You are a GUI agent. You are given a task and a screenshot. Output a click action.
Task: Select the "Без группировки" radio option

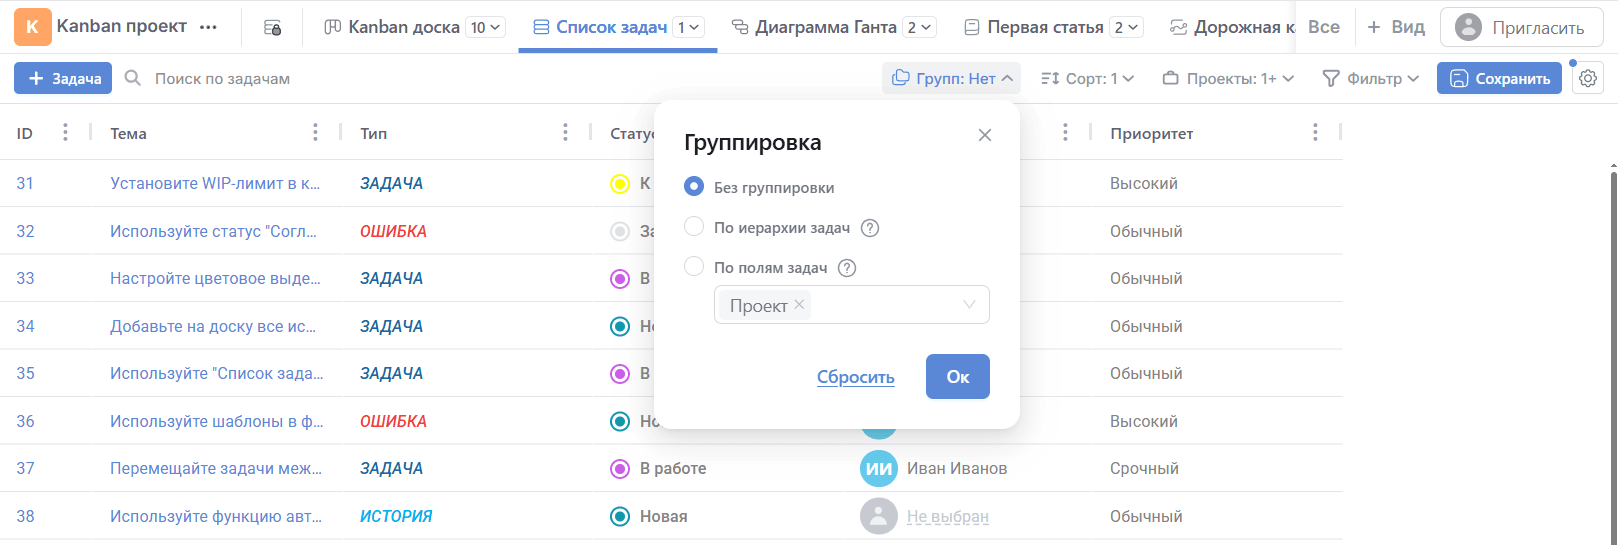[694, 187]
